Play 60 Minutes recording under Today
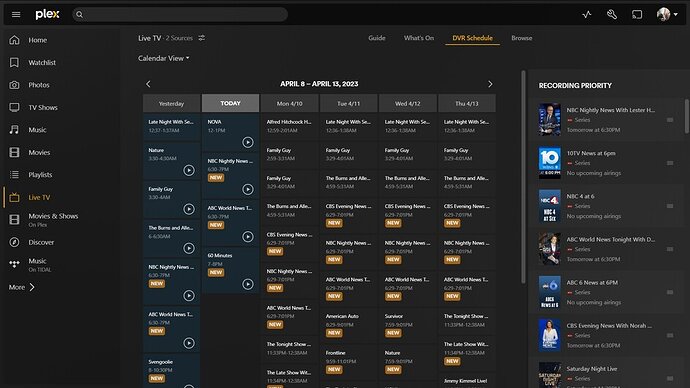 [248, 284]
